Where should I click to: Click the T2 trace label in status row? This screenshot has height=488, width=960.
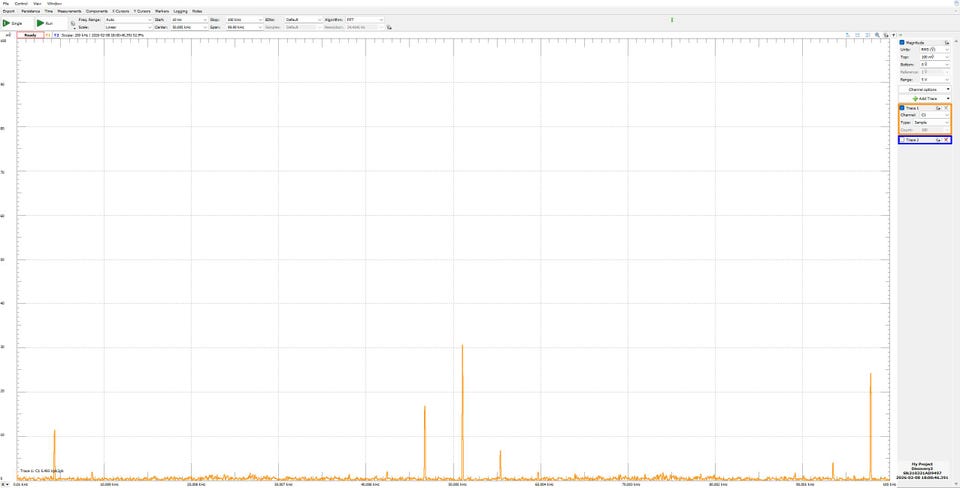(56, 36)
